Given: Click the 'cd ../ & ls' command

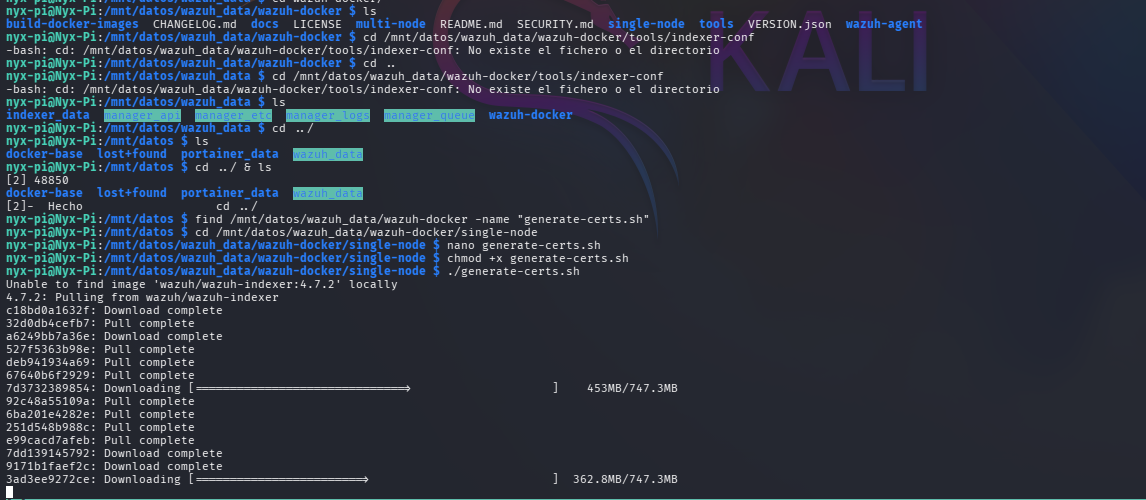Looking at the screenshot, I should pos(232,167).
